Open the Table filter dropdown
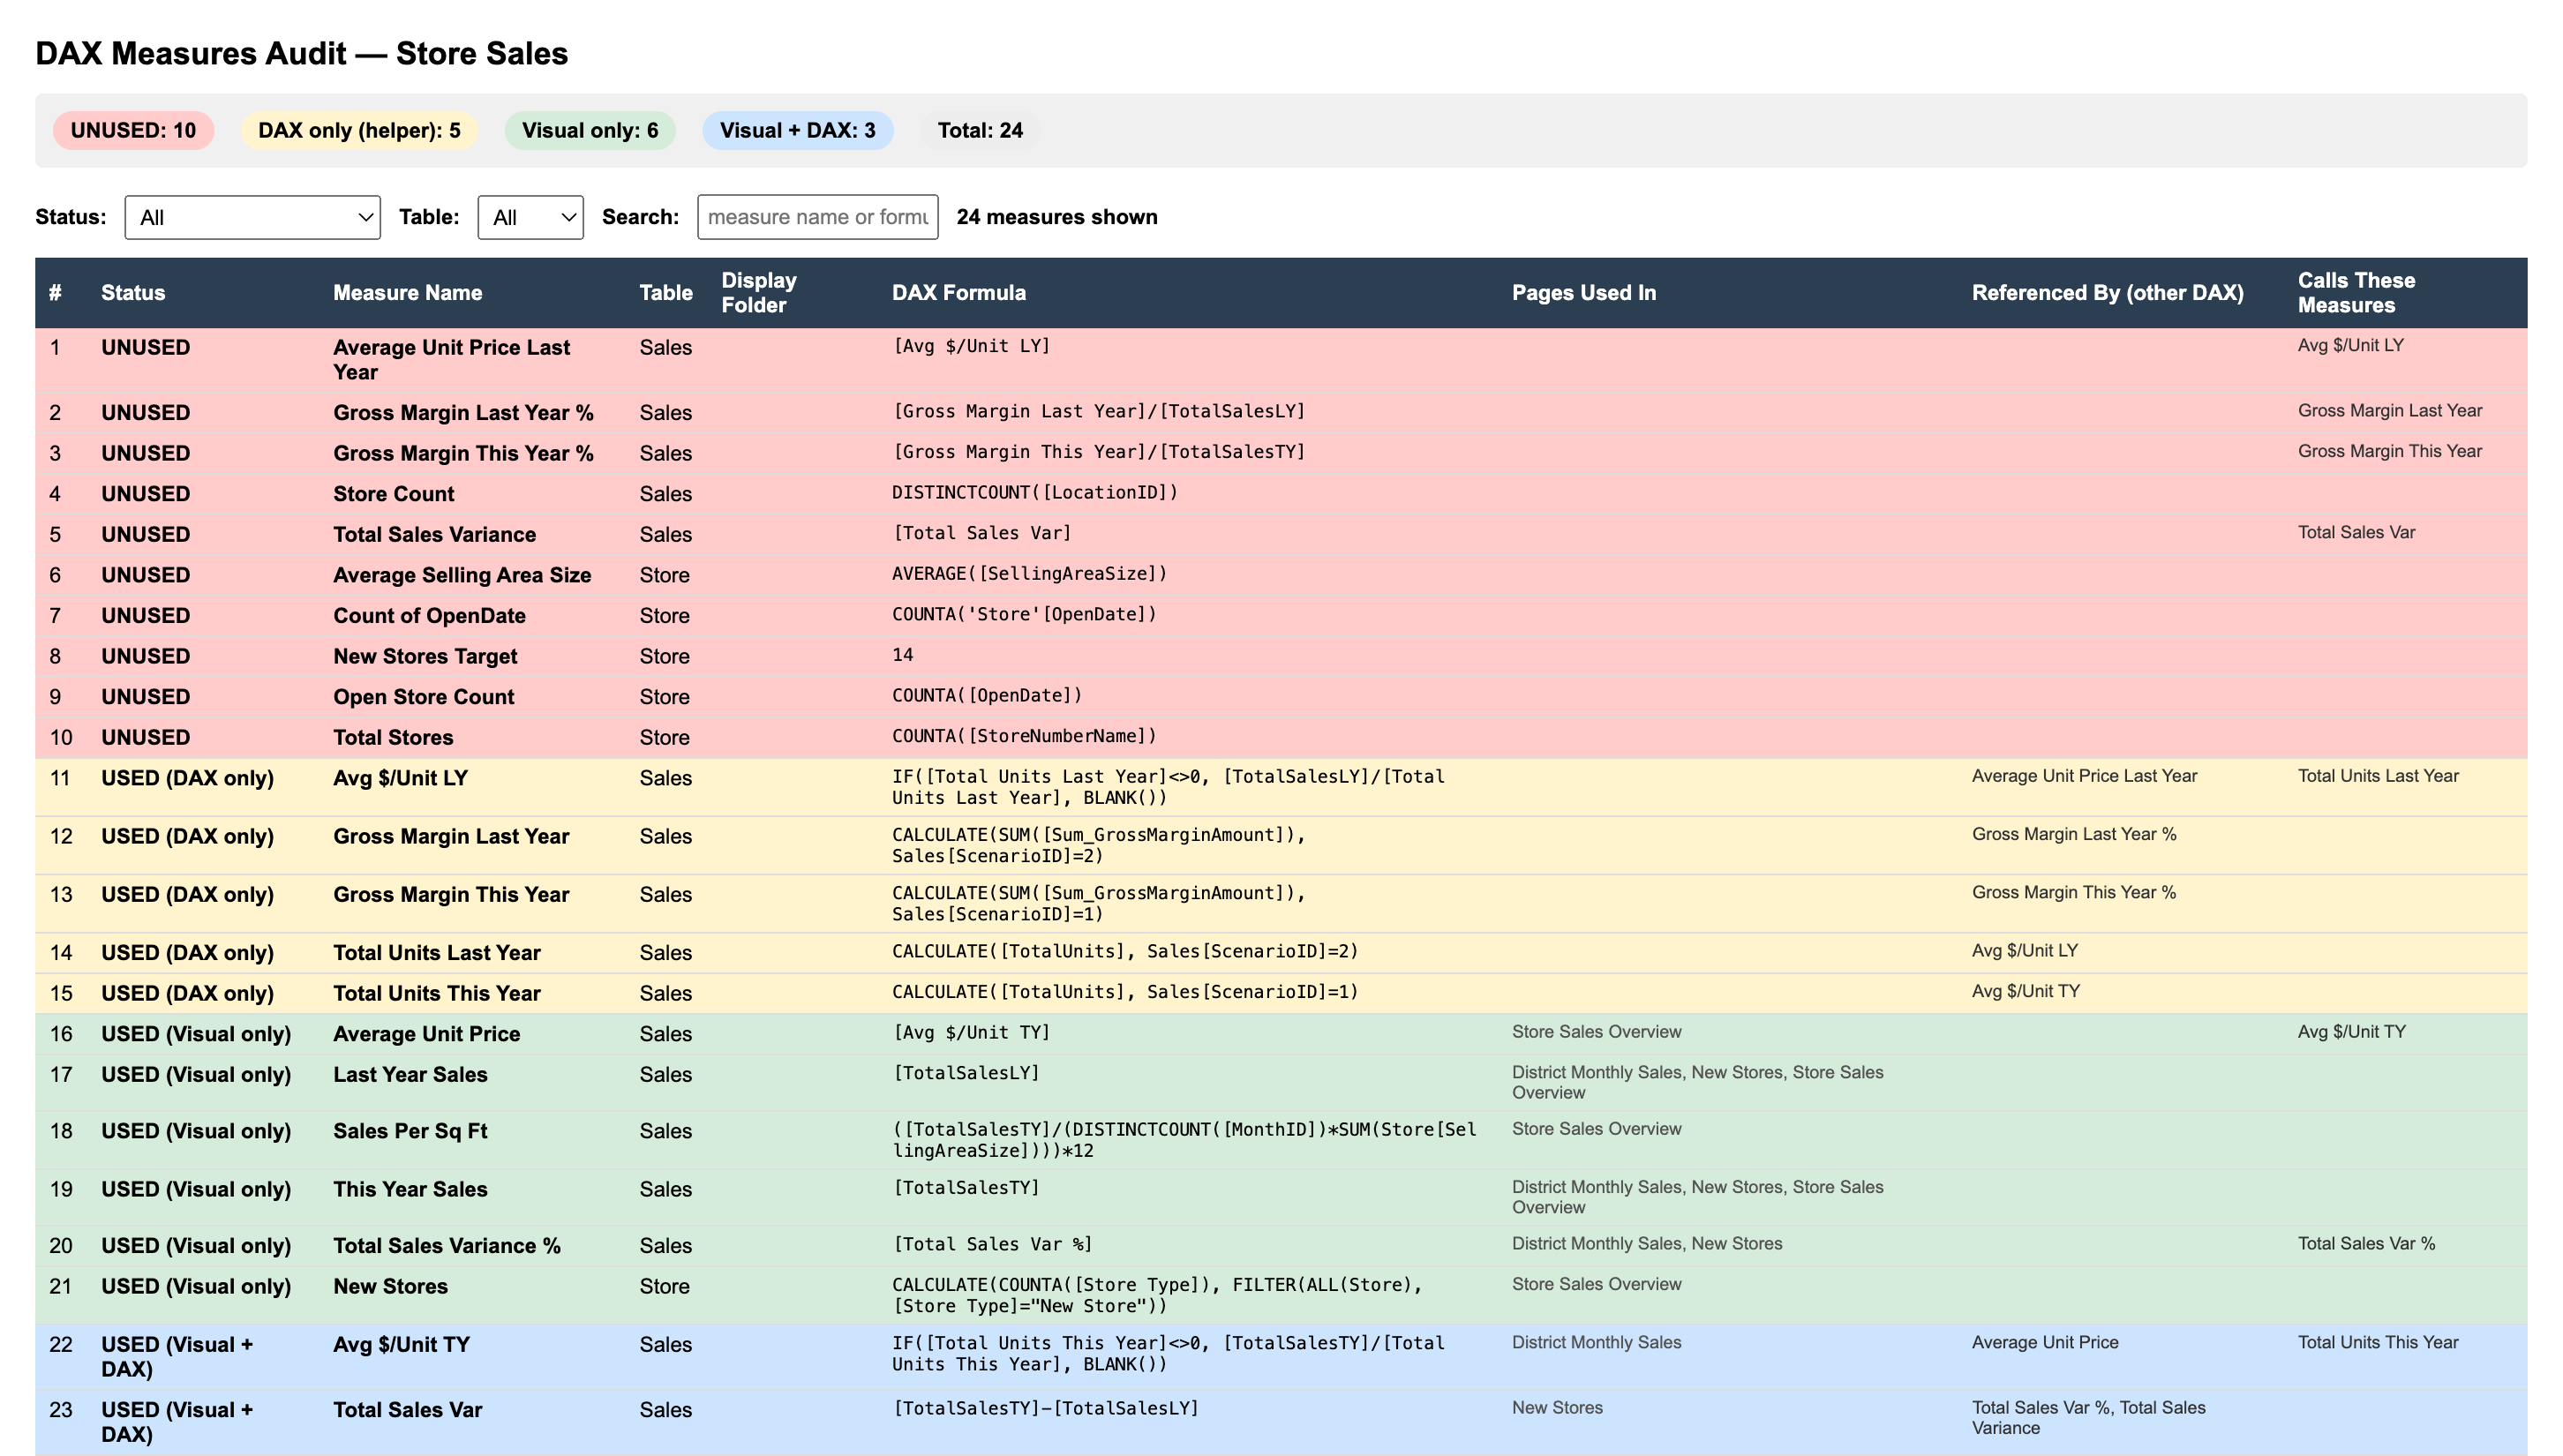The image size is (2563, 1456). click(530, 217)
